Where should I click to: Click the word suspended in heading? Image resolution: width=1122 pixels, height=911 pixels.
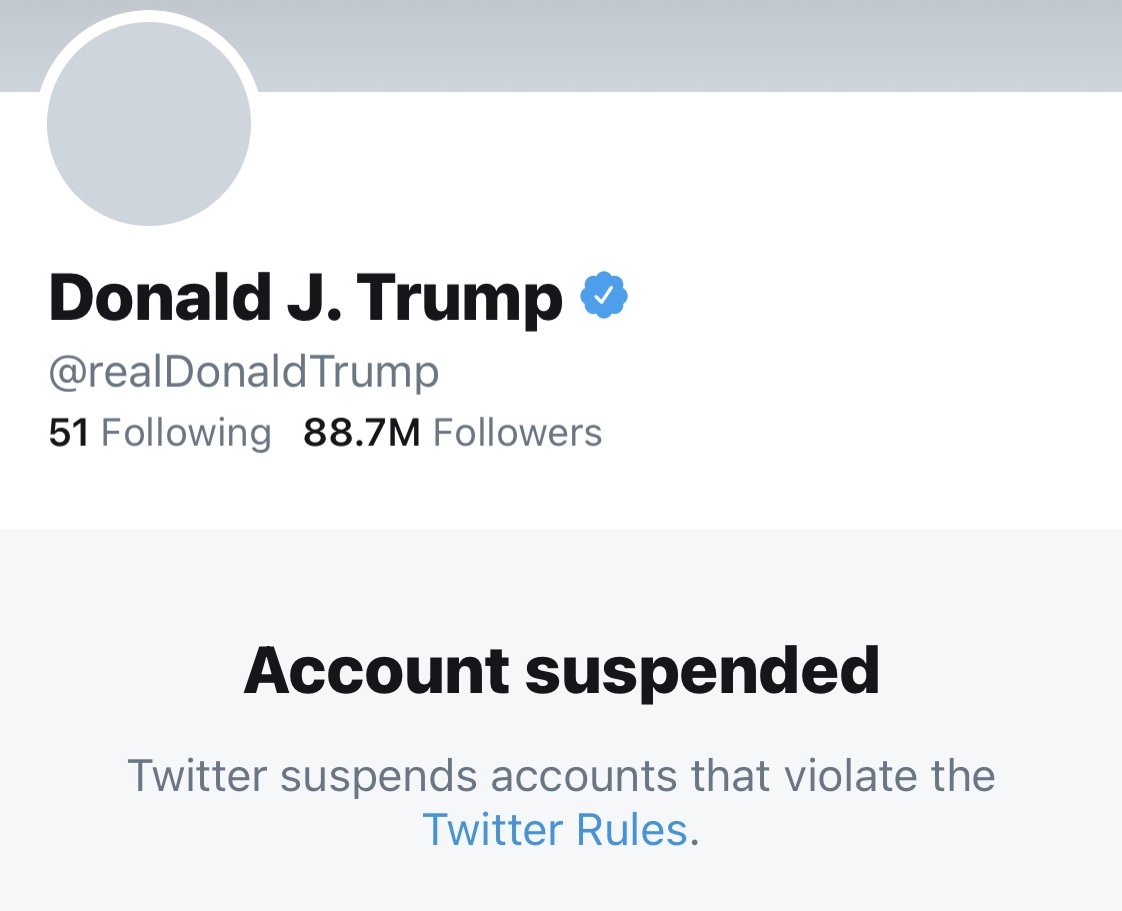click(x=702, y=670)
